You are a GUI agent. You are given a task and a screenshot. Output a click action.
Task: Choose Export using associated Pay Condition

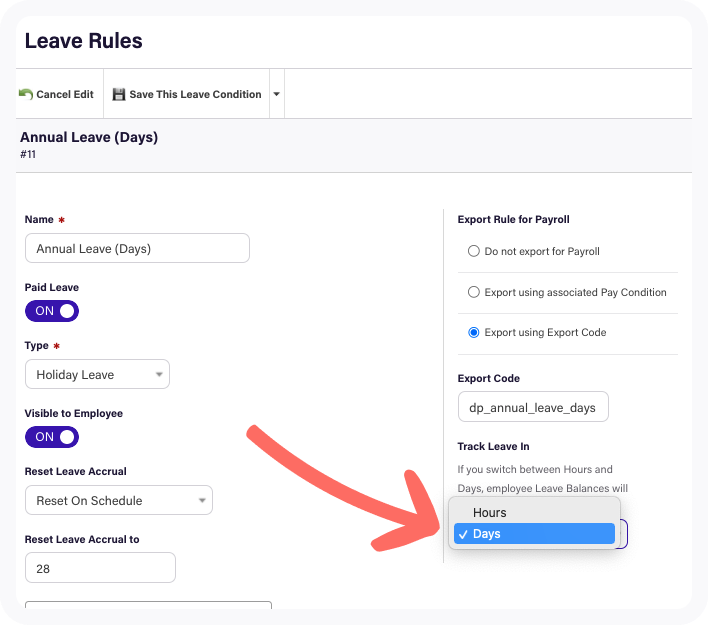(474, 293)
